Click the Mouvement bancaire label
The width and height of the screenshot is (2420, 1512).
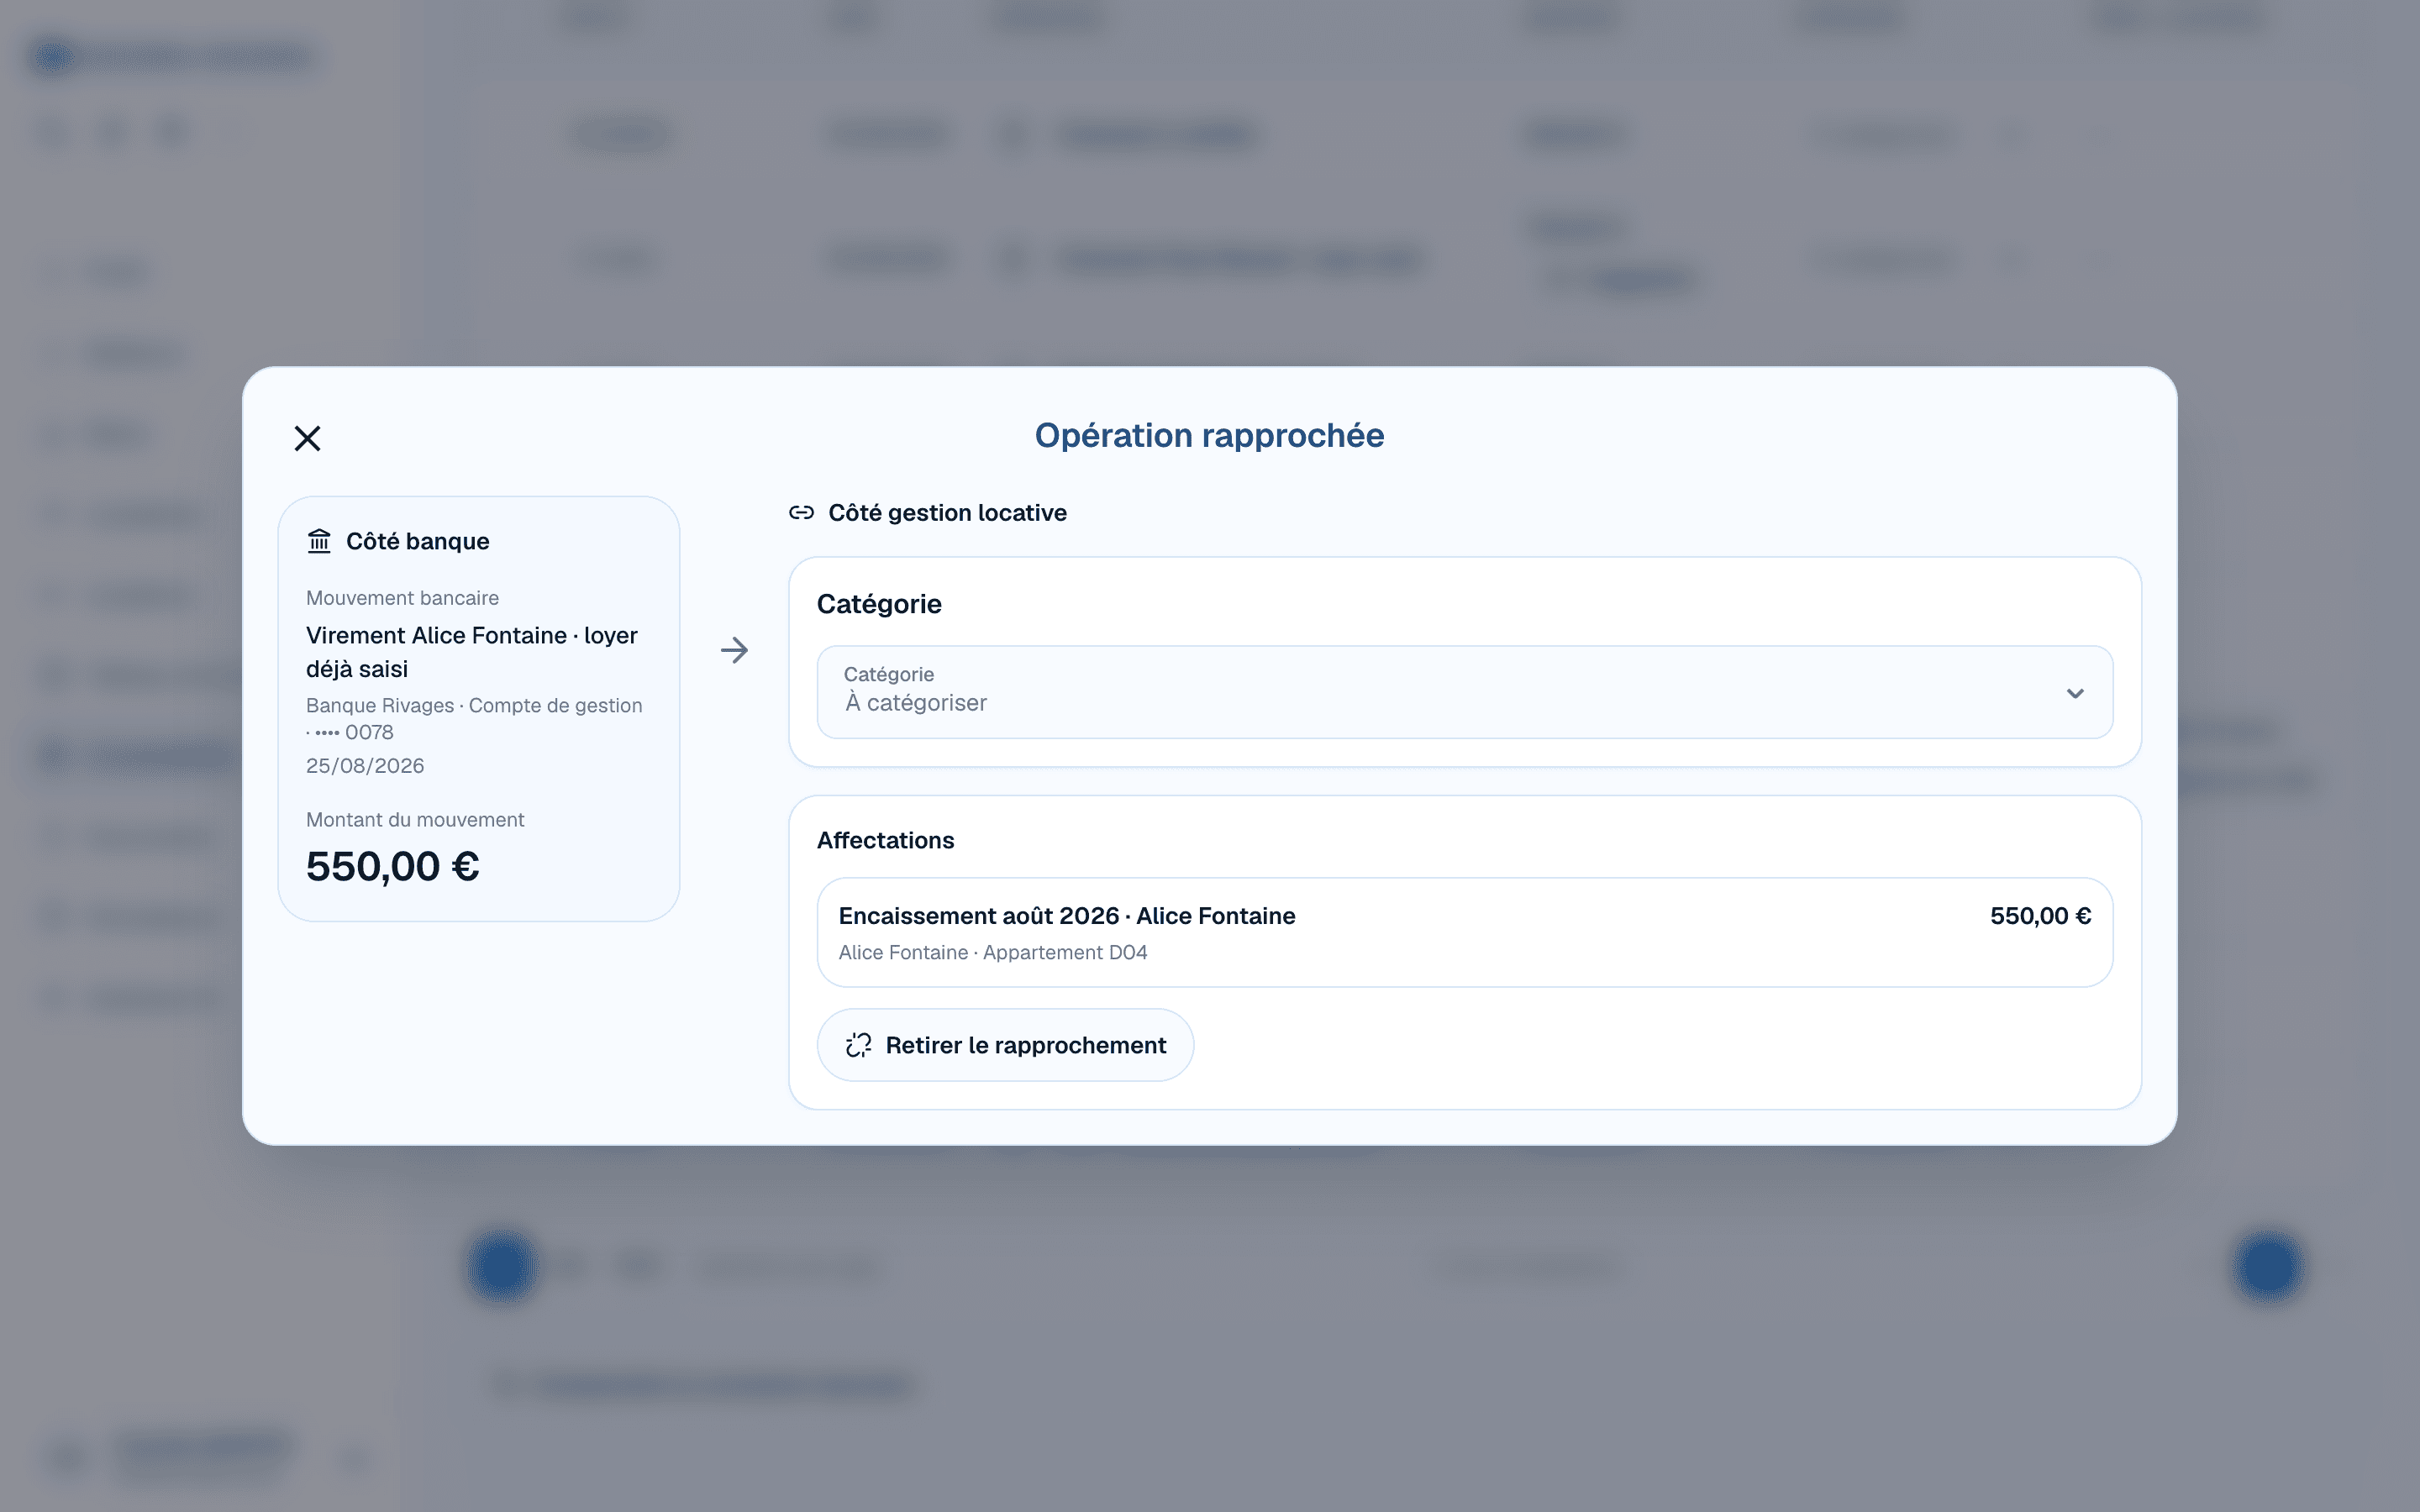point(402,598)
